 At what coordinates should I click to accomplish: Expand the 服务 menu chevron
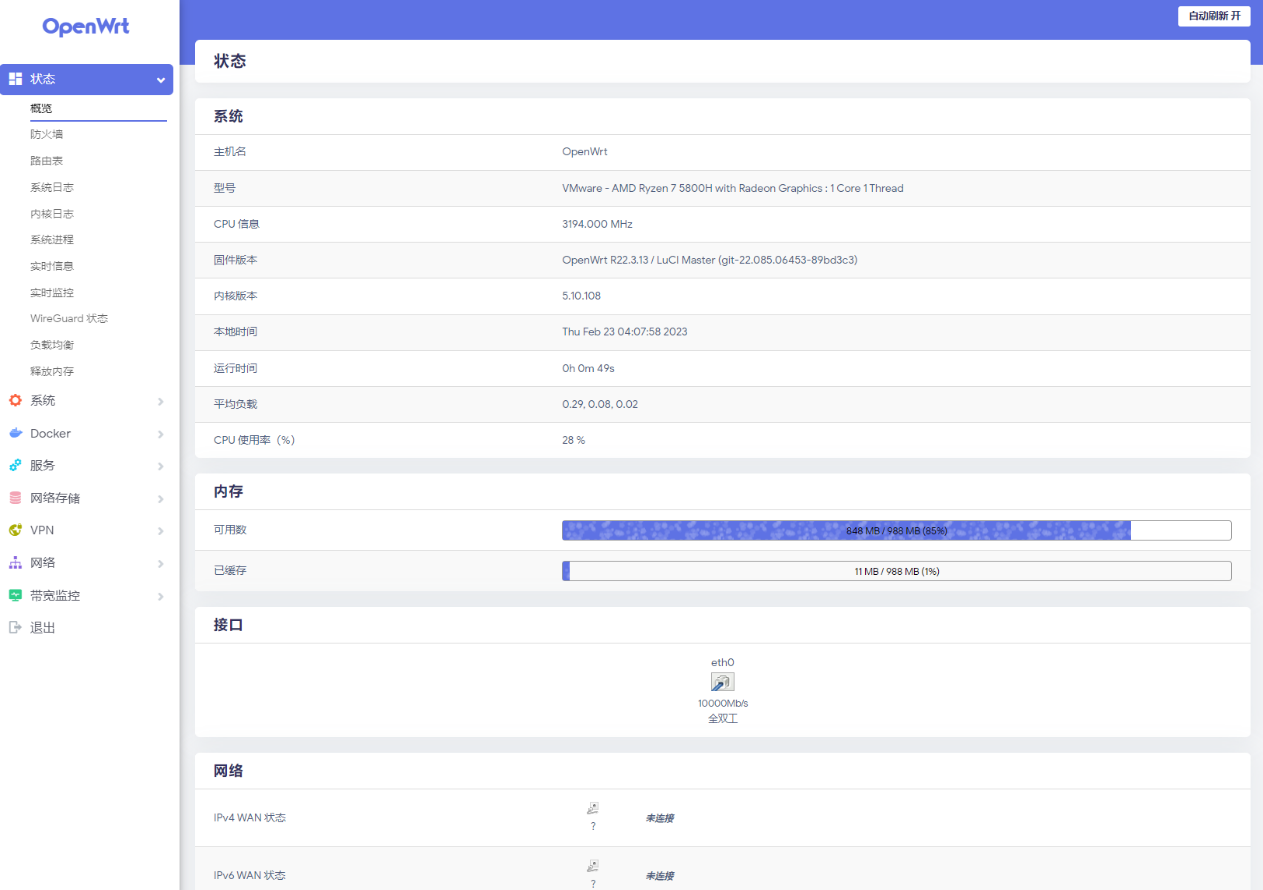(161, 466)
